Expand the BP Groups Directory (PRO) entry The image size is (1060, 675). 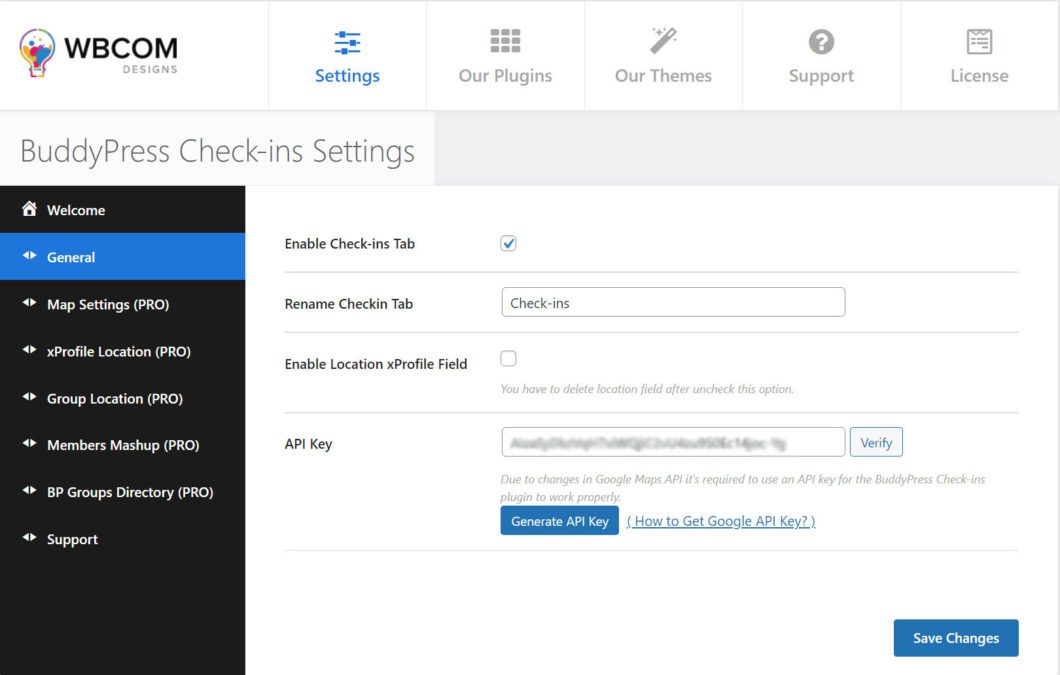[128, 492]
